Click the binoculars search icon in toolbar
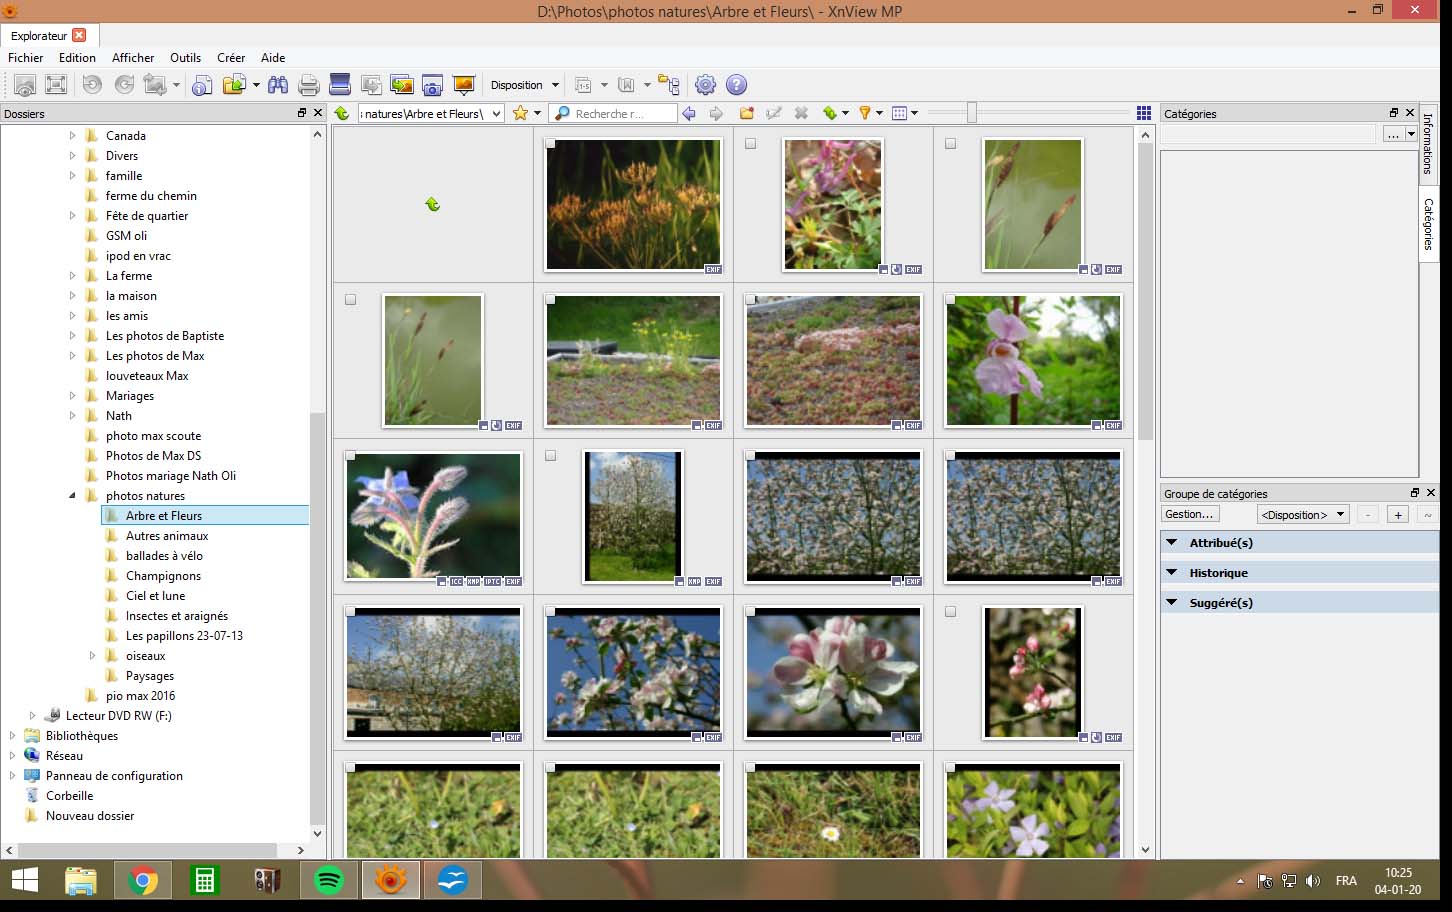1452x912 pixels. tap(277, 85)
